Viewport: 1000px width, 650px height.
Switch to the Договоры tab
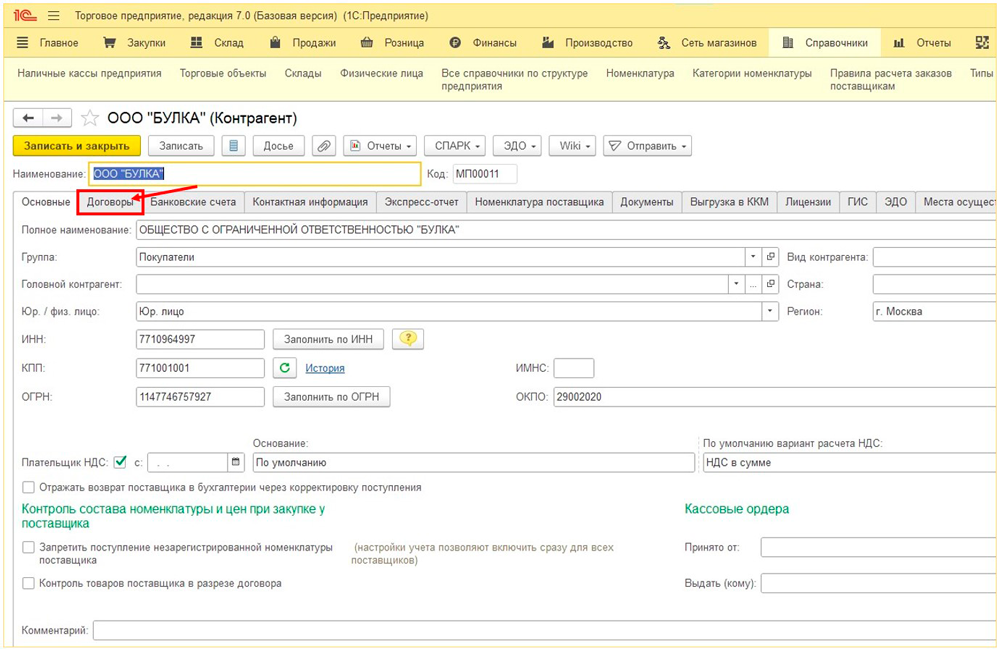coord(110,202)
